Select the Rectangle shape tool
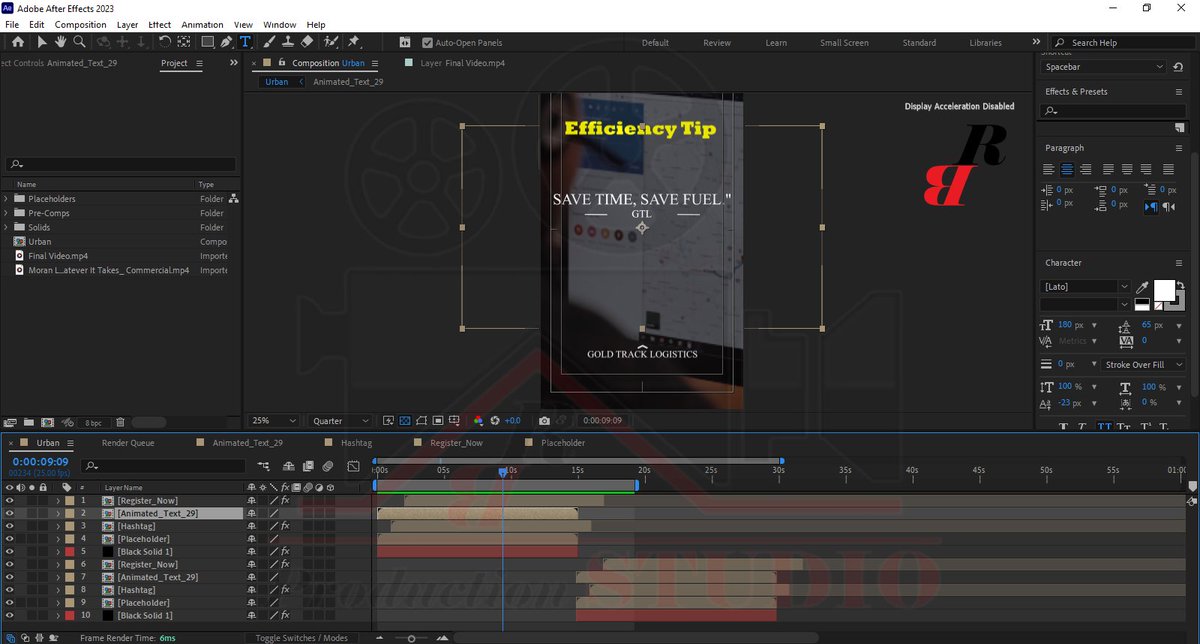This screenshot has width=1200, height=644. click(x=208, y=42)
